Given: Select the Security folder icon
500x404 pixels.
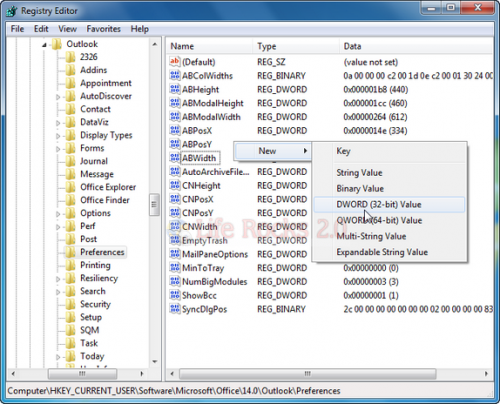Looking at the screenshot, I should pos(70,304).
